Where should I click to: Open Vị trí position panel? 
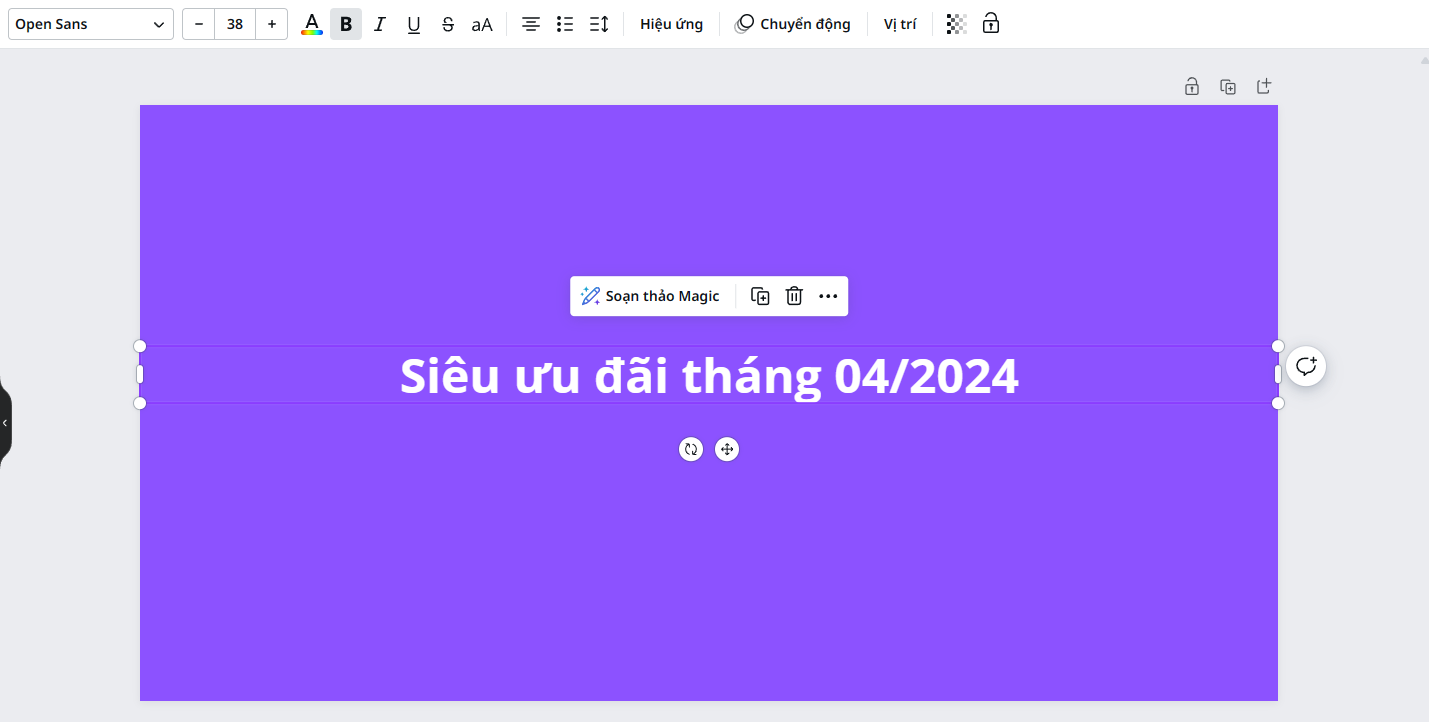click(x=900, y=24)
